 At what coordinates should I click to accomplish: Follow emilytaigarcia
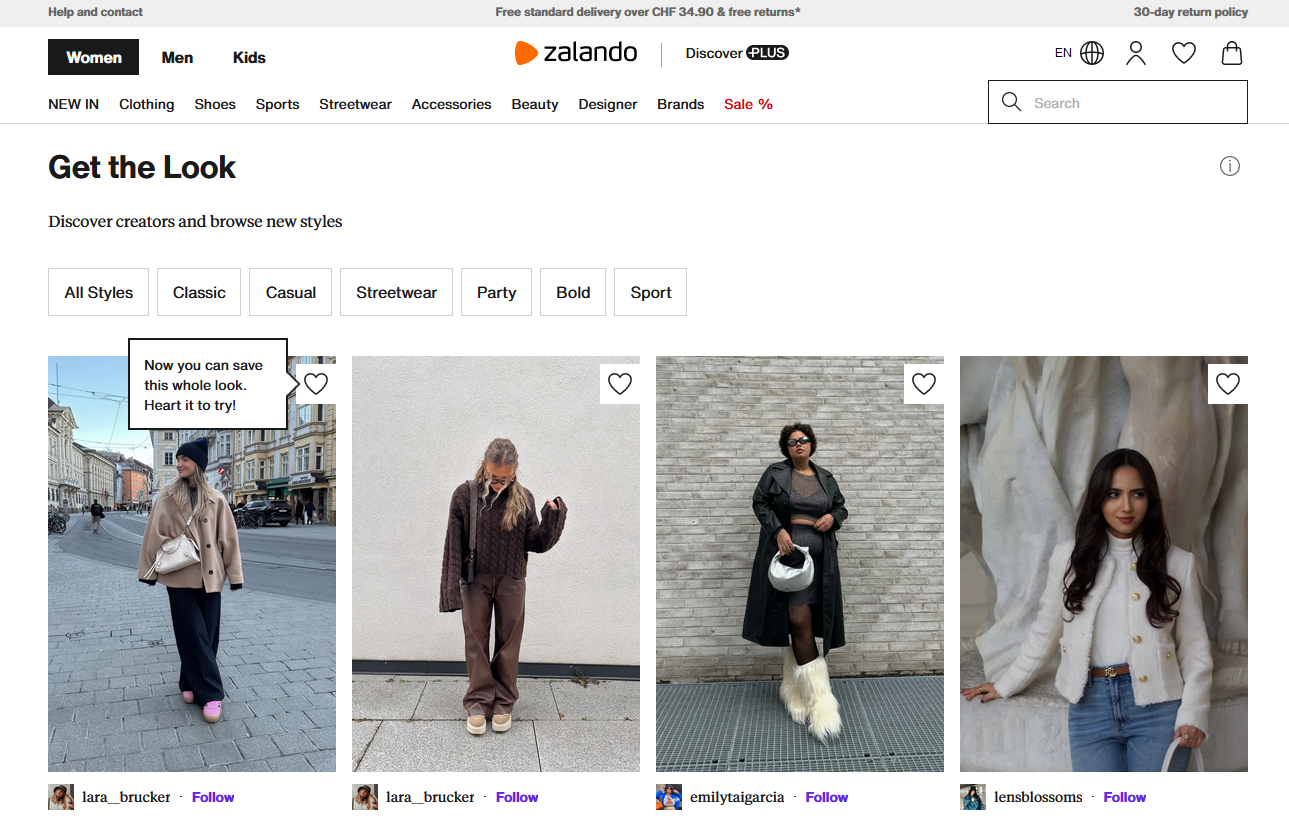[x=827, y=797]
